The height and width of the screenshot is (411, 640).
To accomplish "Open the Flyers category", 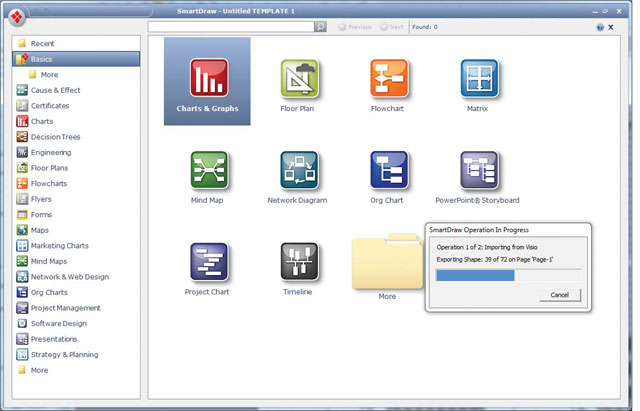I will click(x=76, y=199).
